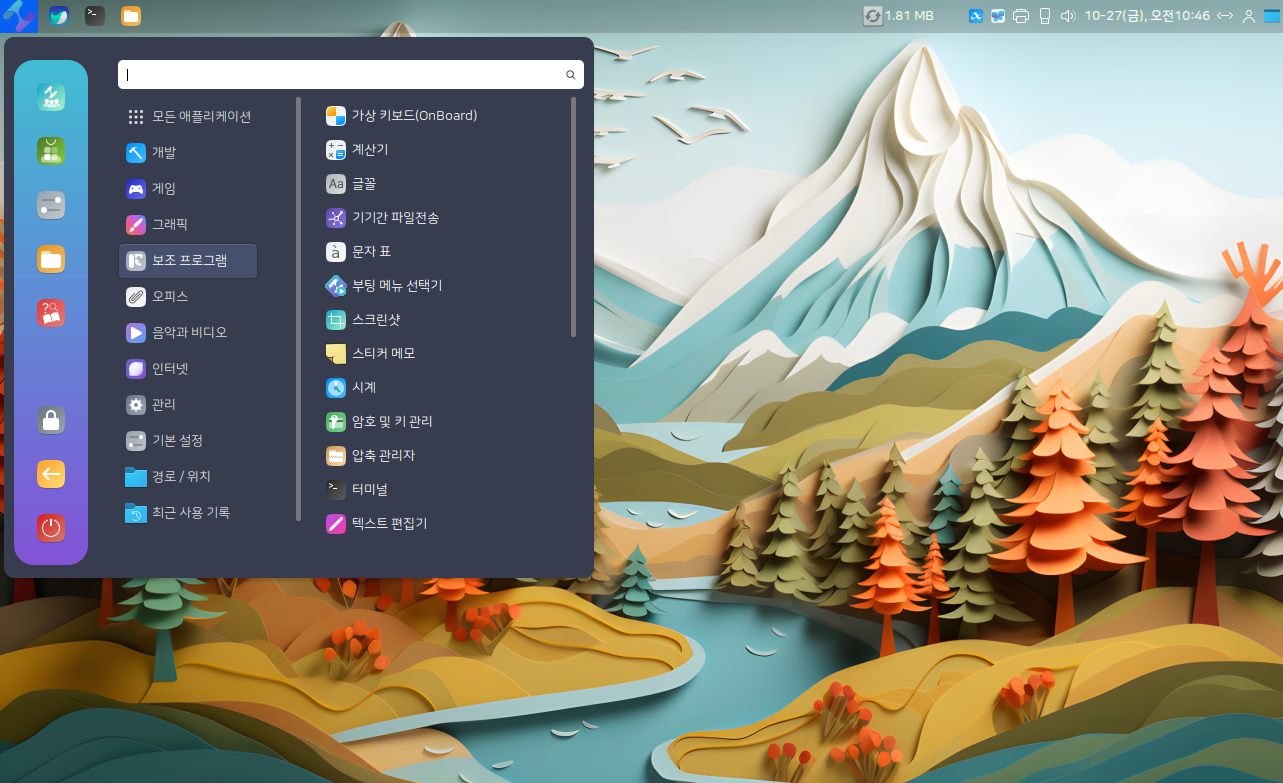
Task: Open the 인터넷 category
Action: tap(170, 369)
